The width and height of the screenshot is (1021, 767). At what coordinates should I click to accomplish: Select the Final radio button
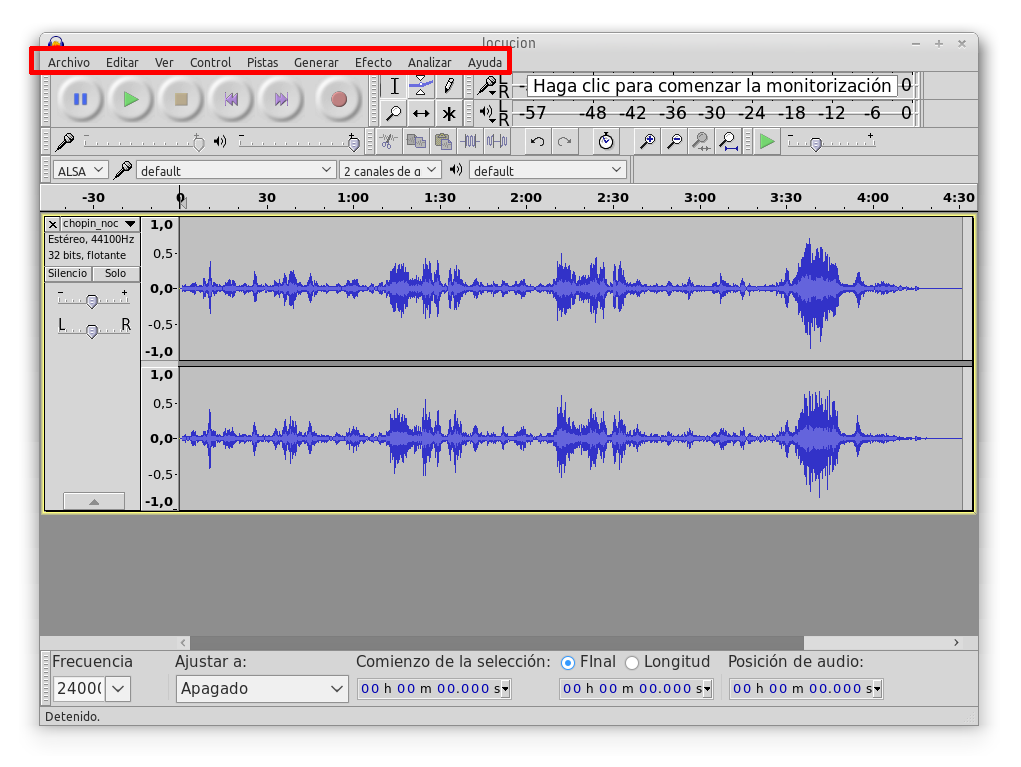[x=568, y=663]
